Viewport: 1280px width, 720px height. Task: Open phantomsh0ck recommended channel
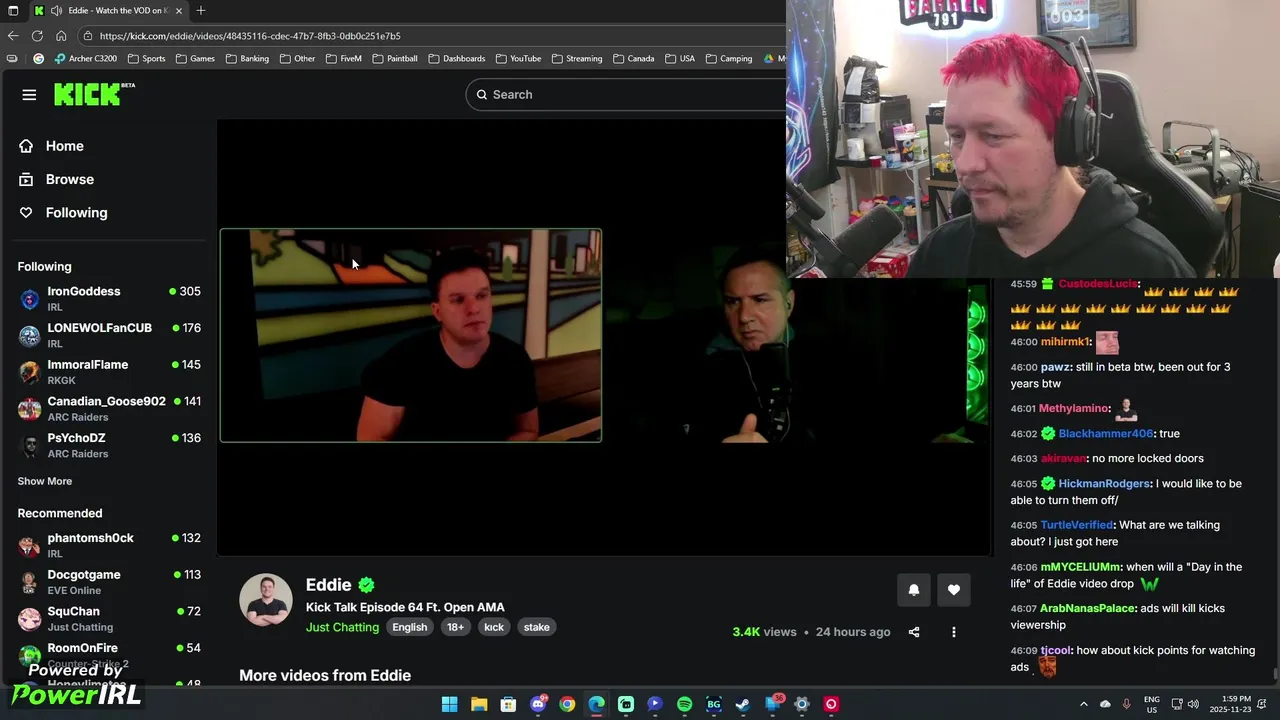pos(109,545)
